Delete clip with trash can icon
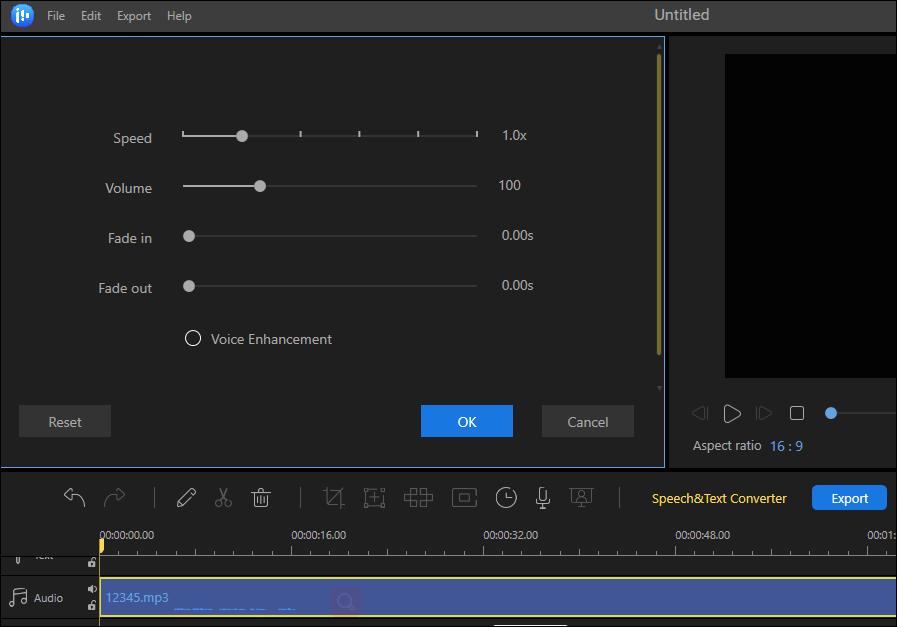 click(x=261, y=497)
